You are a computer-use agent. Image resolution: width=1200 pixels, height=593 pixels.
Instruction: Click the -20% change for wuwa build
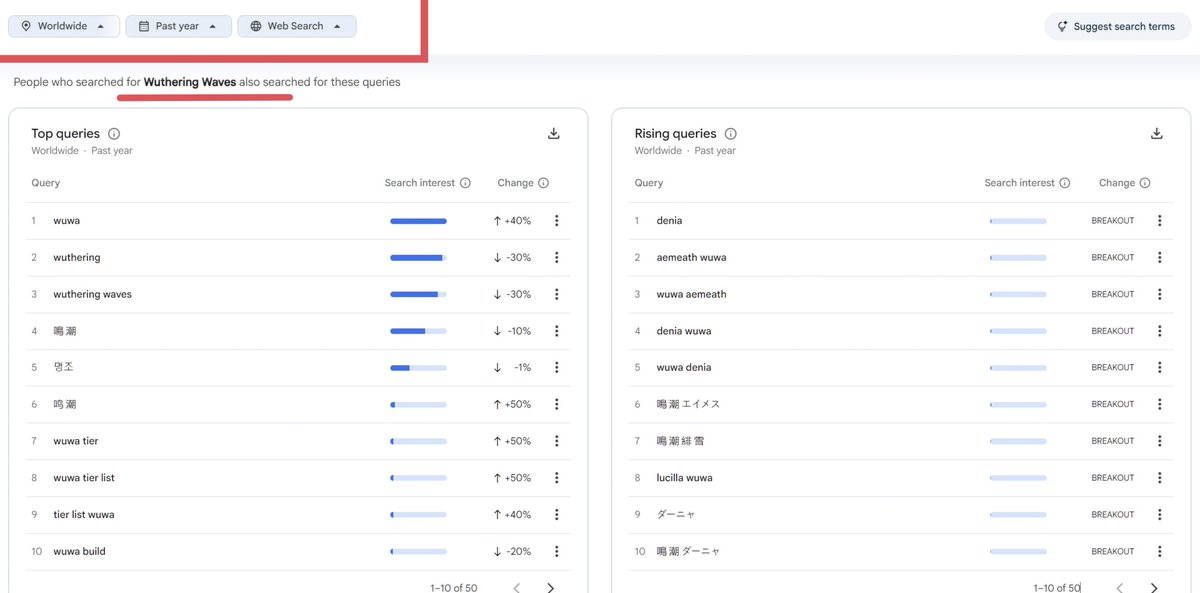512,552
